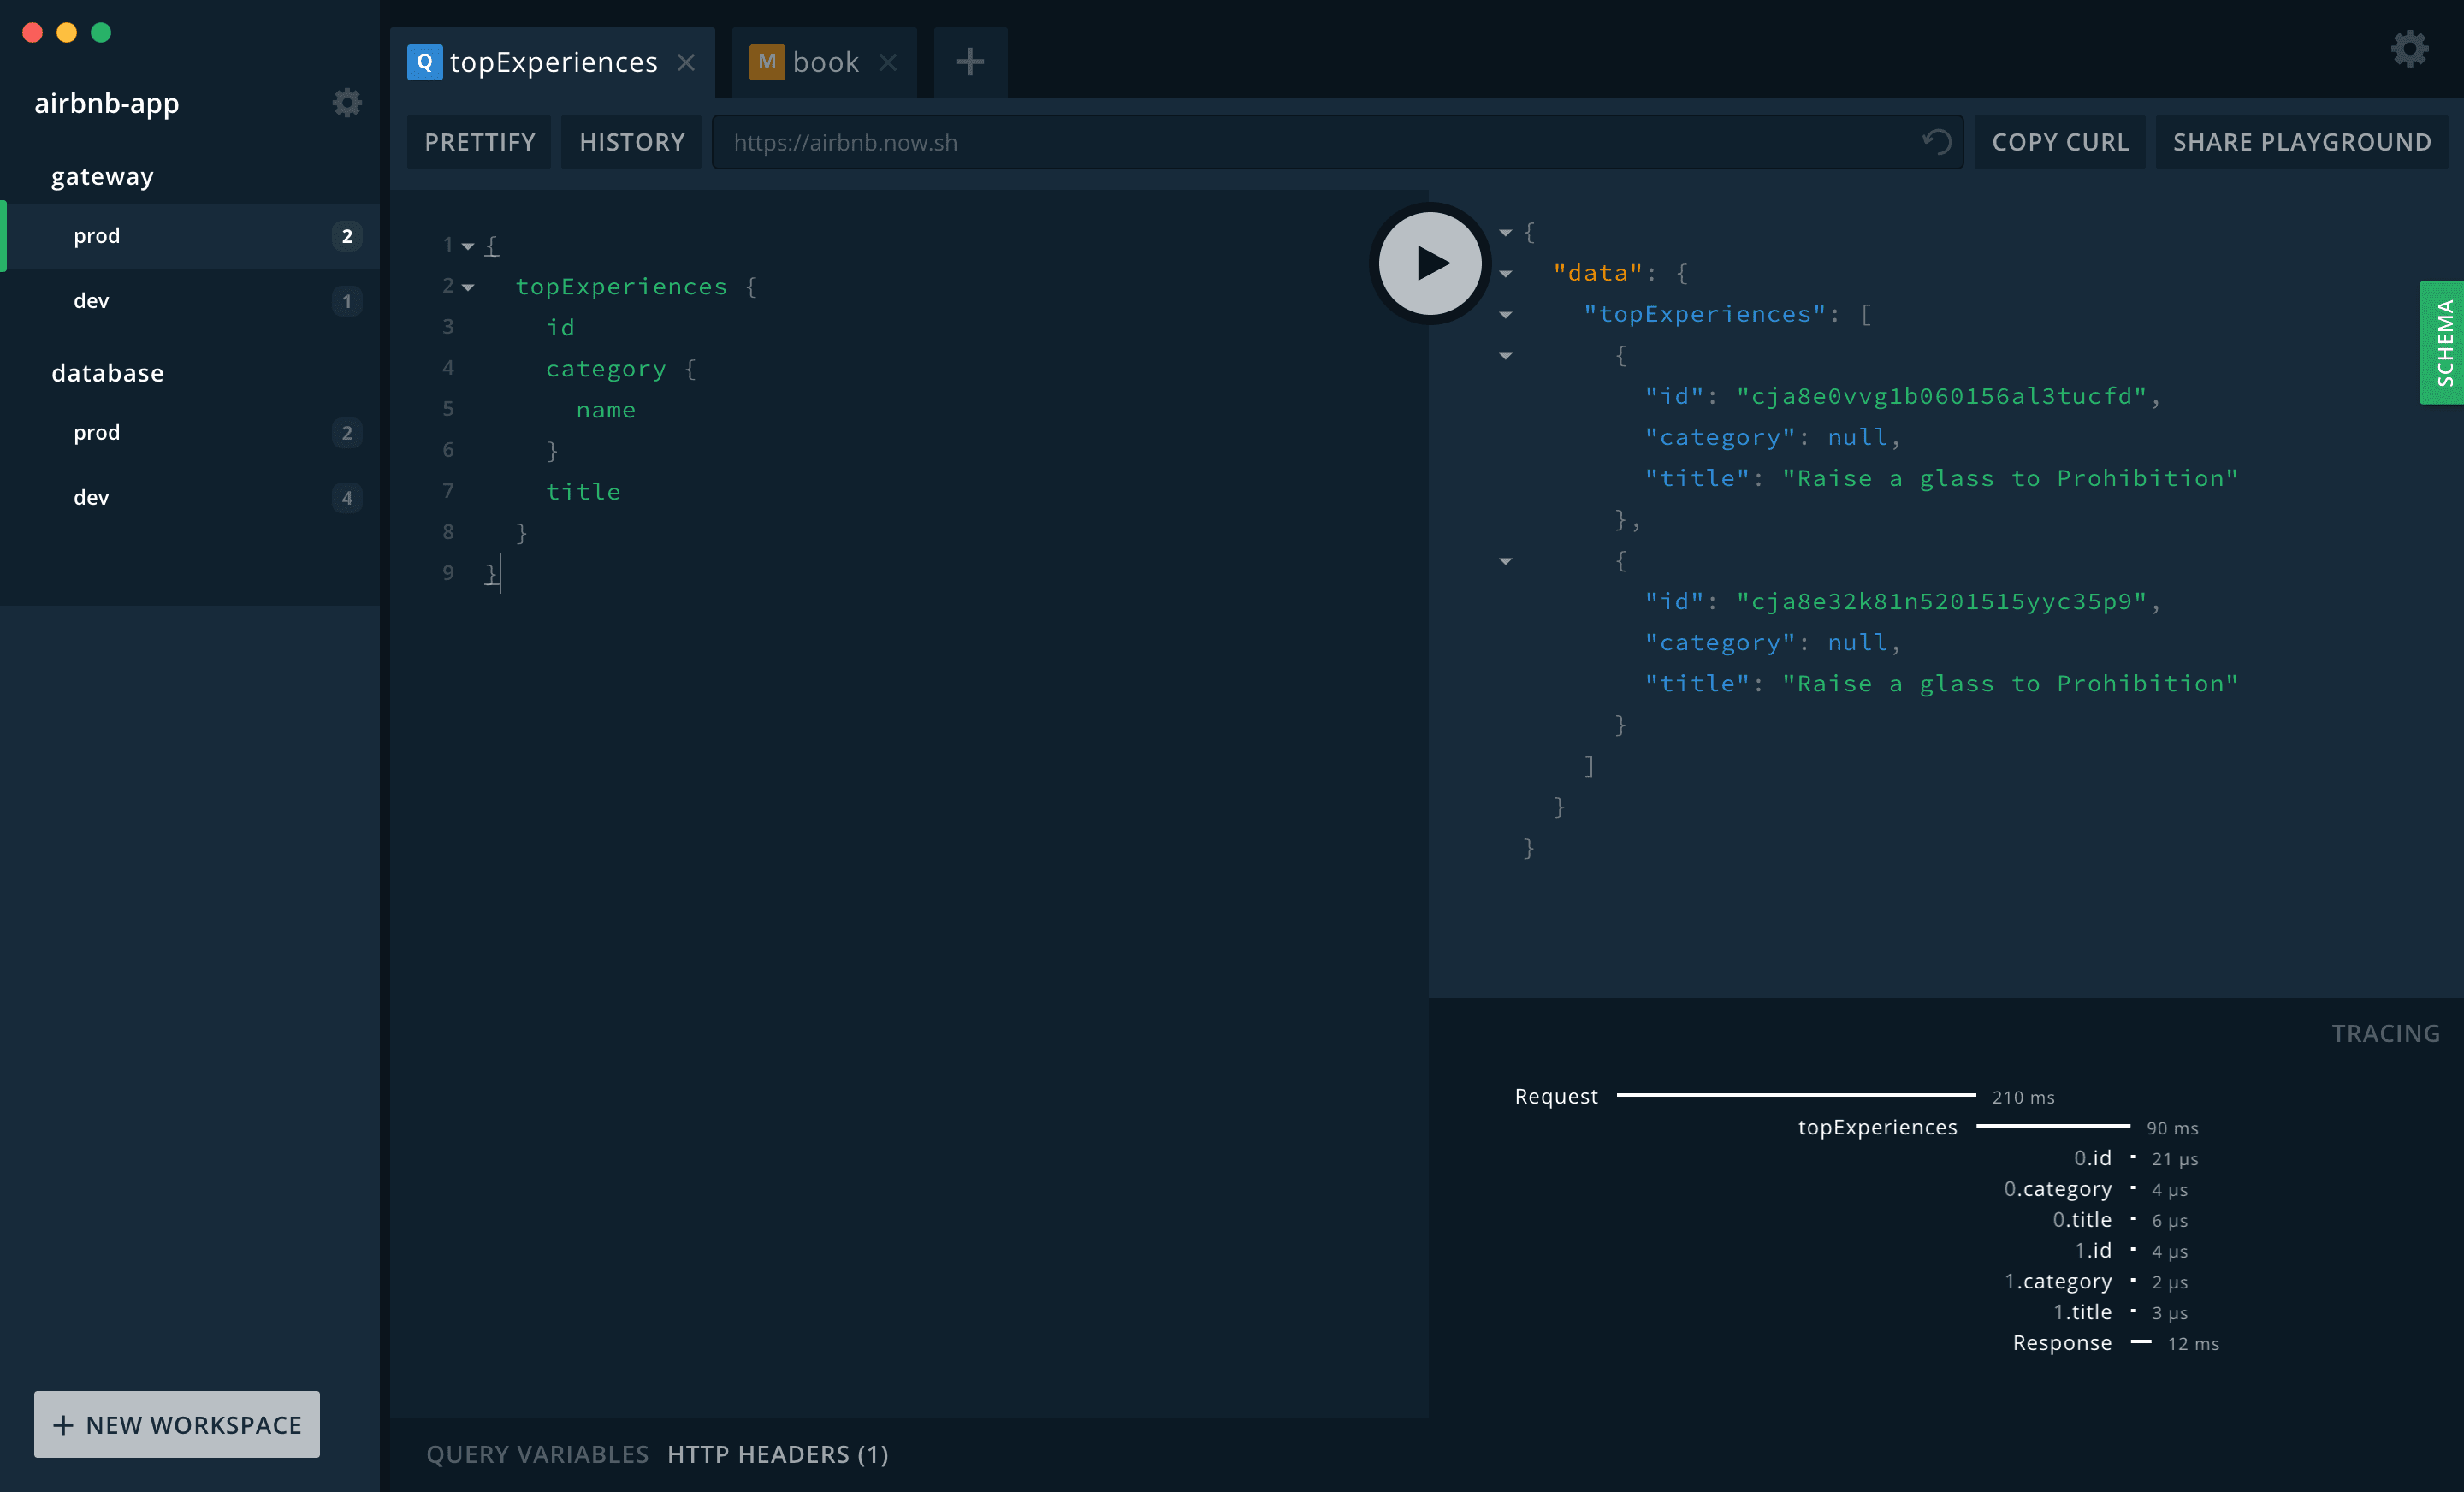Switch to the book mutation tab
Viewport: 2464px width, 1492px height.
[x=827, y=61]
